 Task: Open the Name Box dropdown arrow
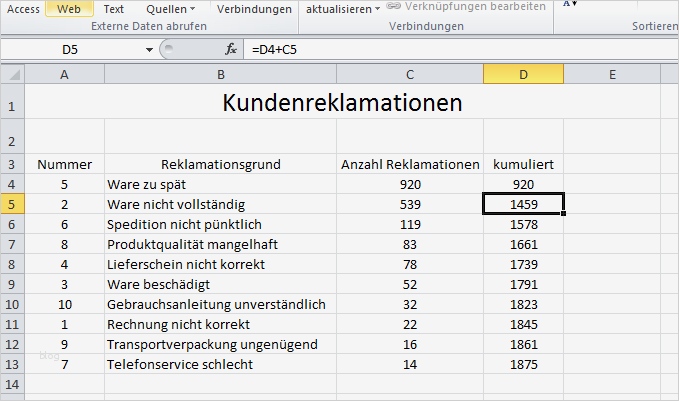pos(149,50)
